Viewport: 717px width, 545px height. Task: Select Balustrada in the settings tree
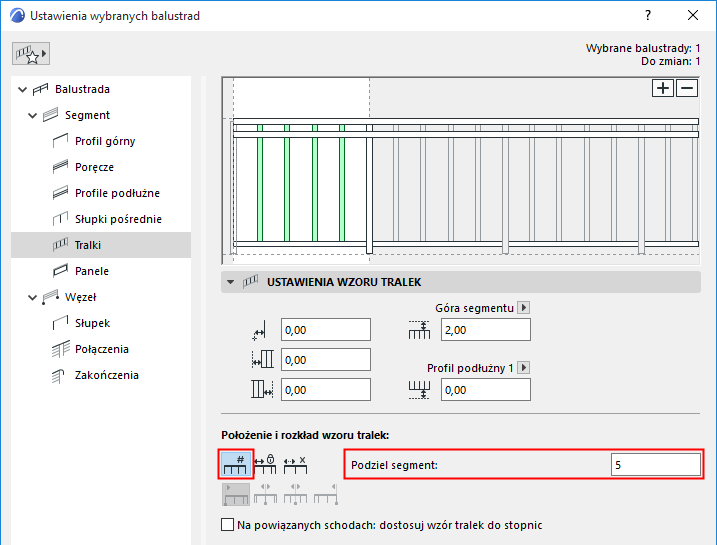click(82, 89)
